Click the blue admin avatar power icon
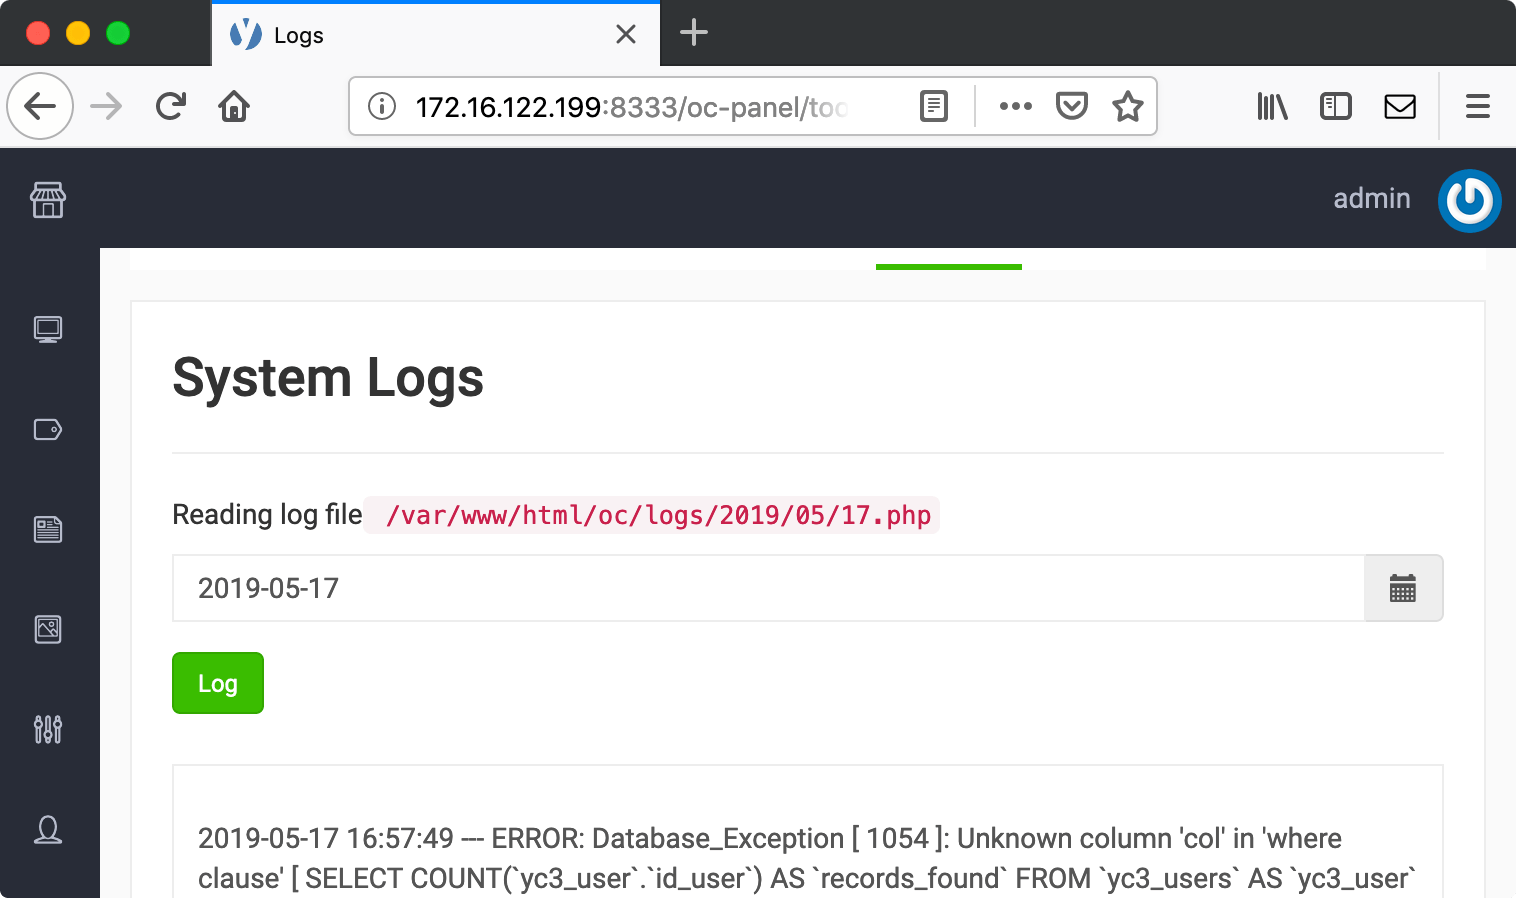 click(1469, 201)
